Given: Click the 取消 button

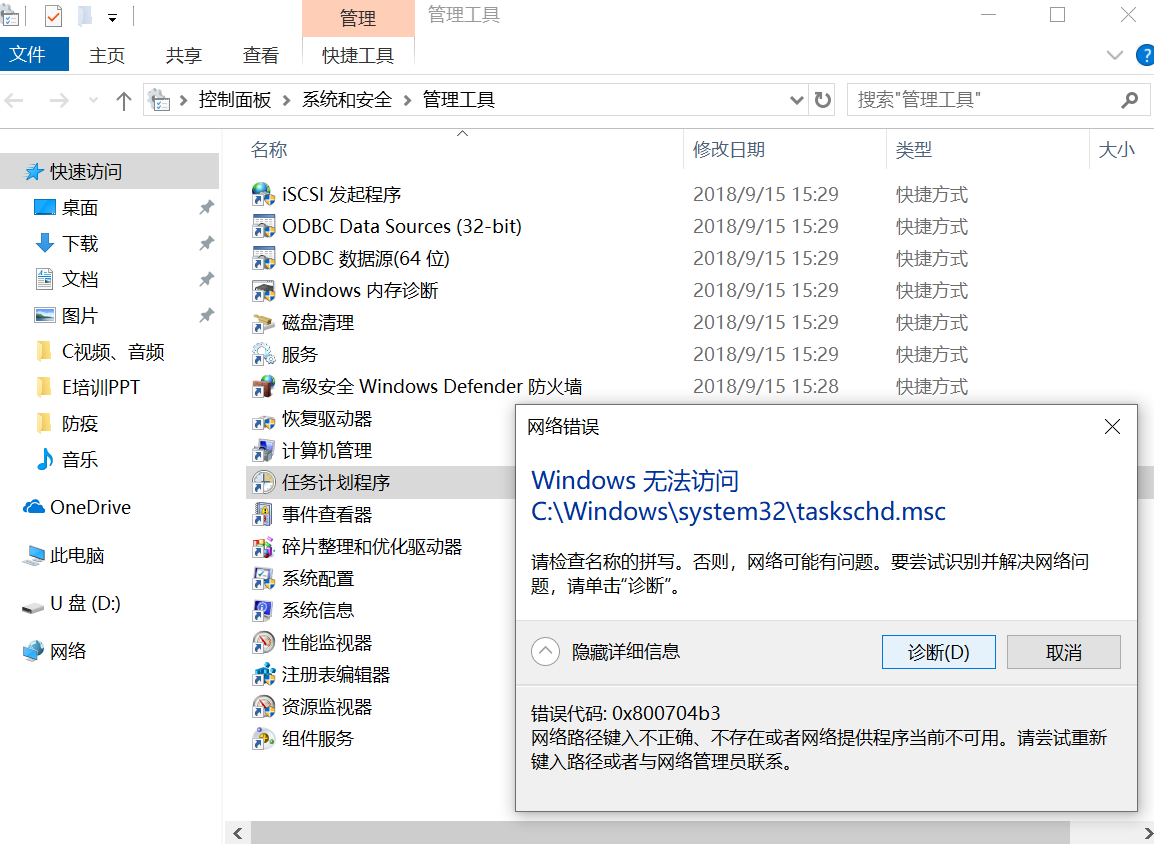Looking at the screenshot, I should click(x=1063, y=652).
